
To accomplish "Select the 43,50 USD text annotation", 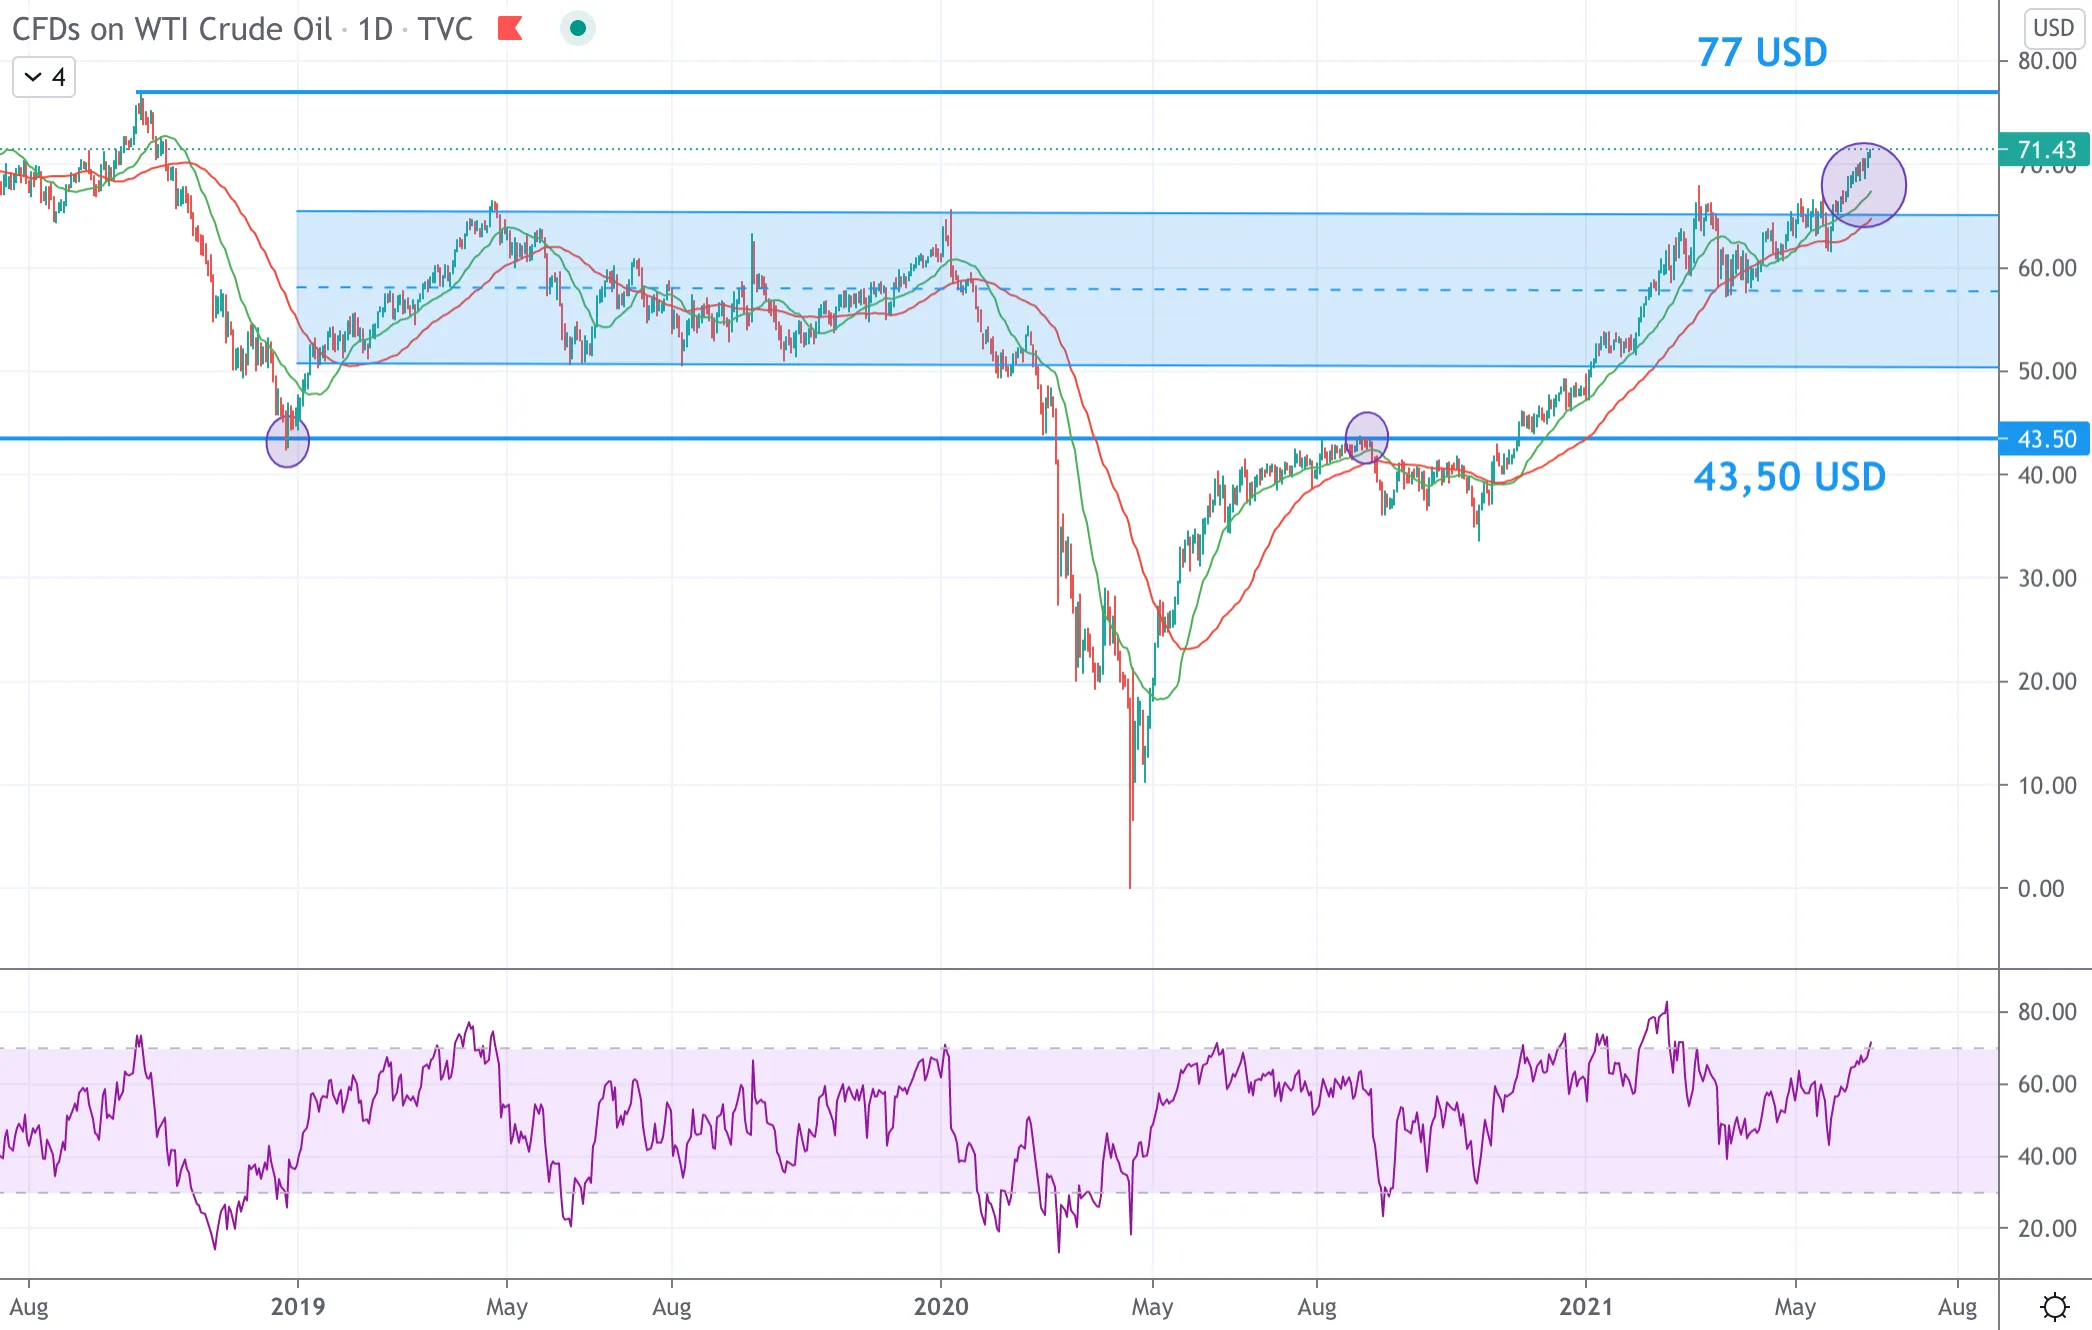I will click(x=1790, y=477).
